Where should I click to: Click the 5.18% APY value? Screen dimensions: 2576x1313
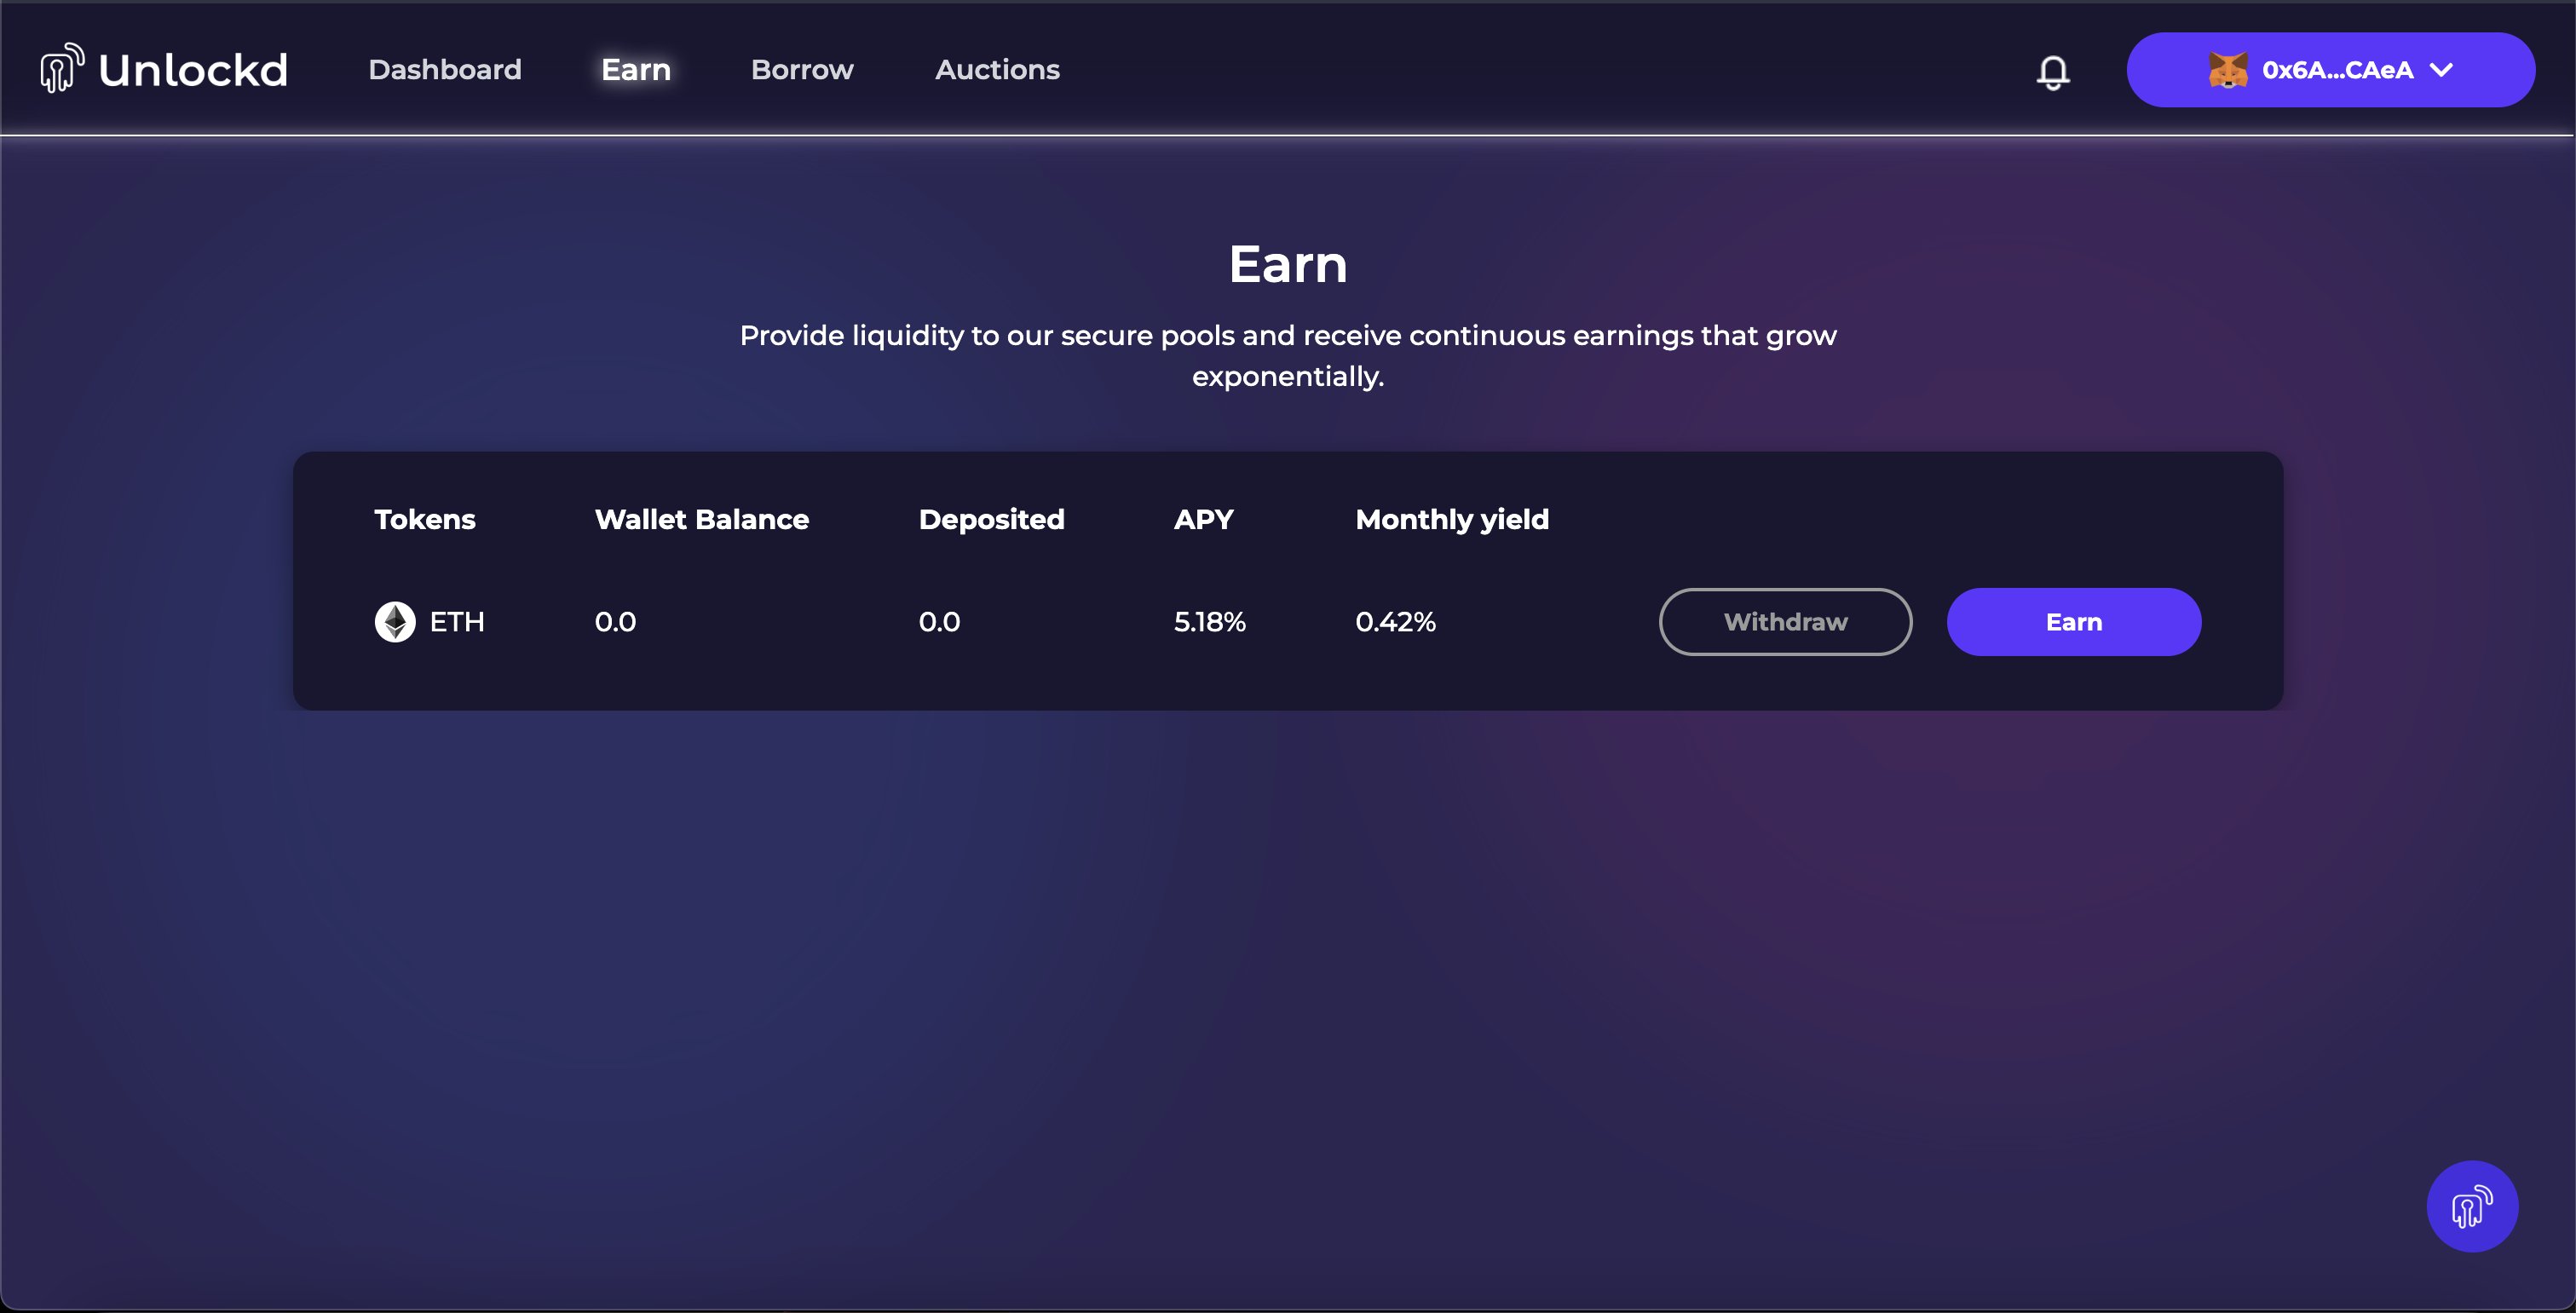pyautogui.click(x=1209, y=622)
